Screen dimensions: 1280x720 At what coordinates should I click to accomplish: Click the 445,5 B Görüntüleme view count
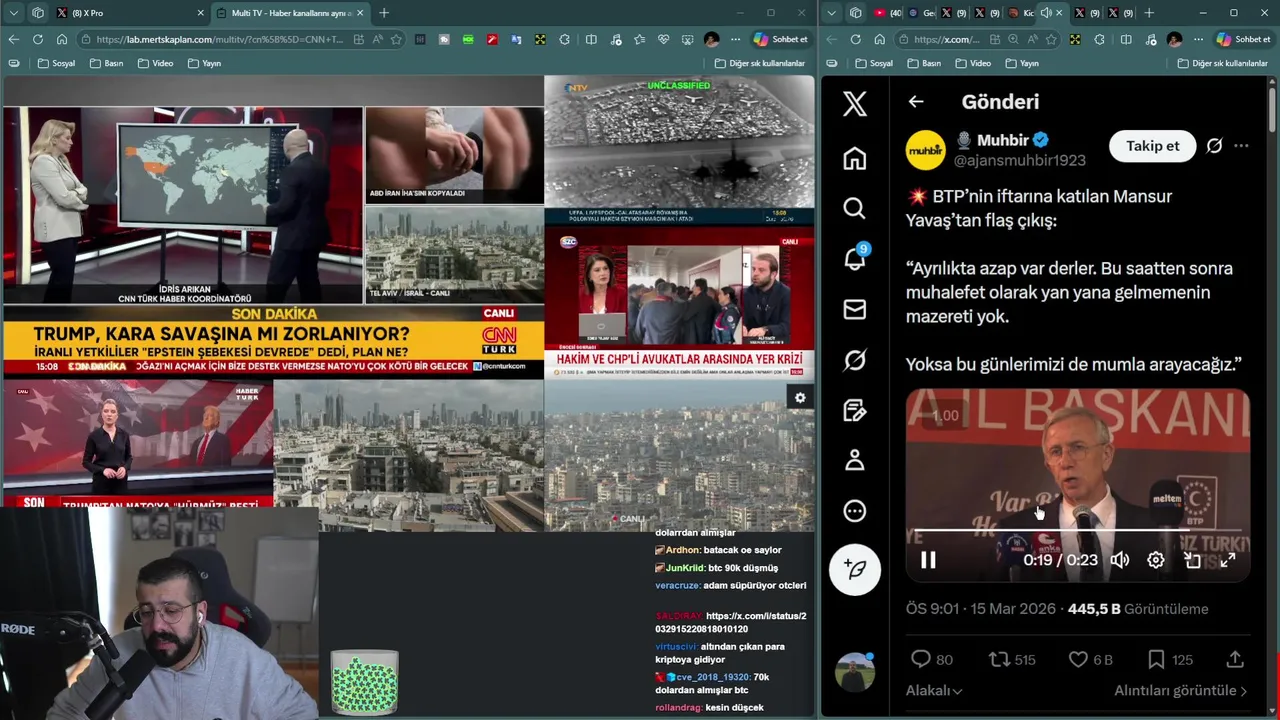tap(1138, 609)
